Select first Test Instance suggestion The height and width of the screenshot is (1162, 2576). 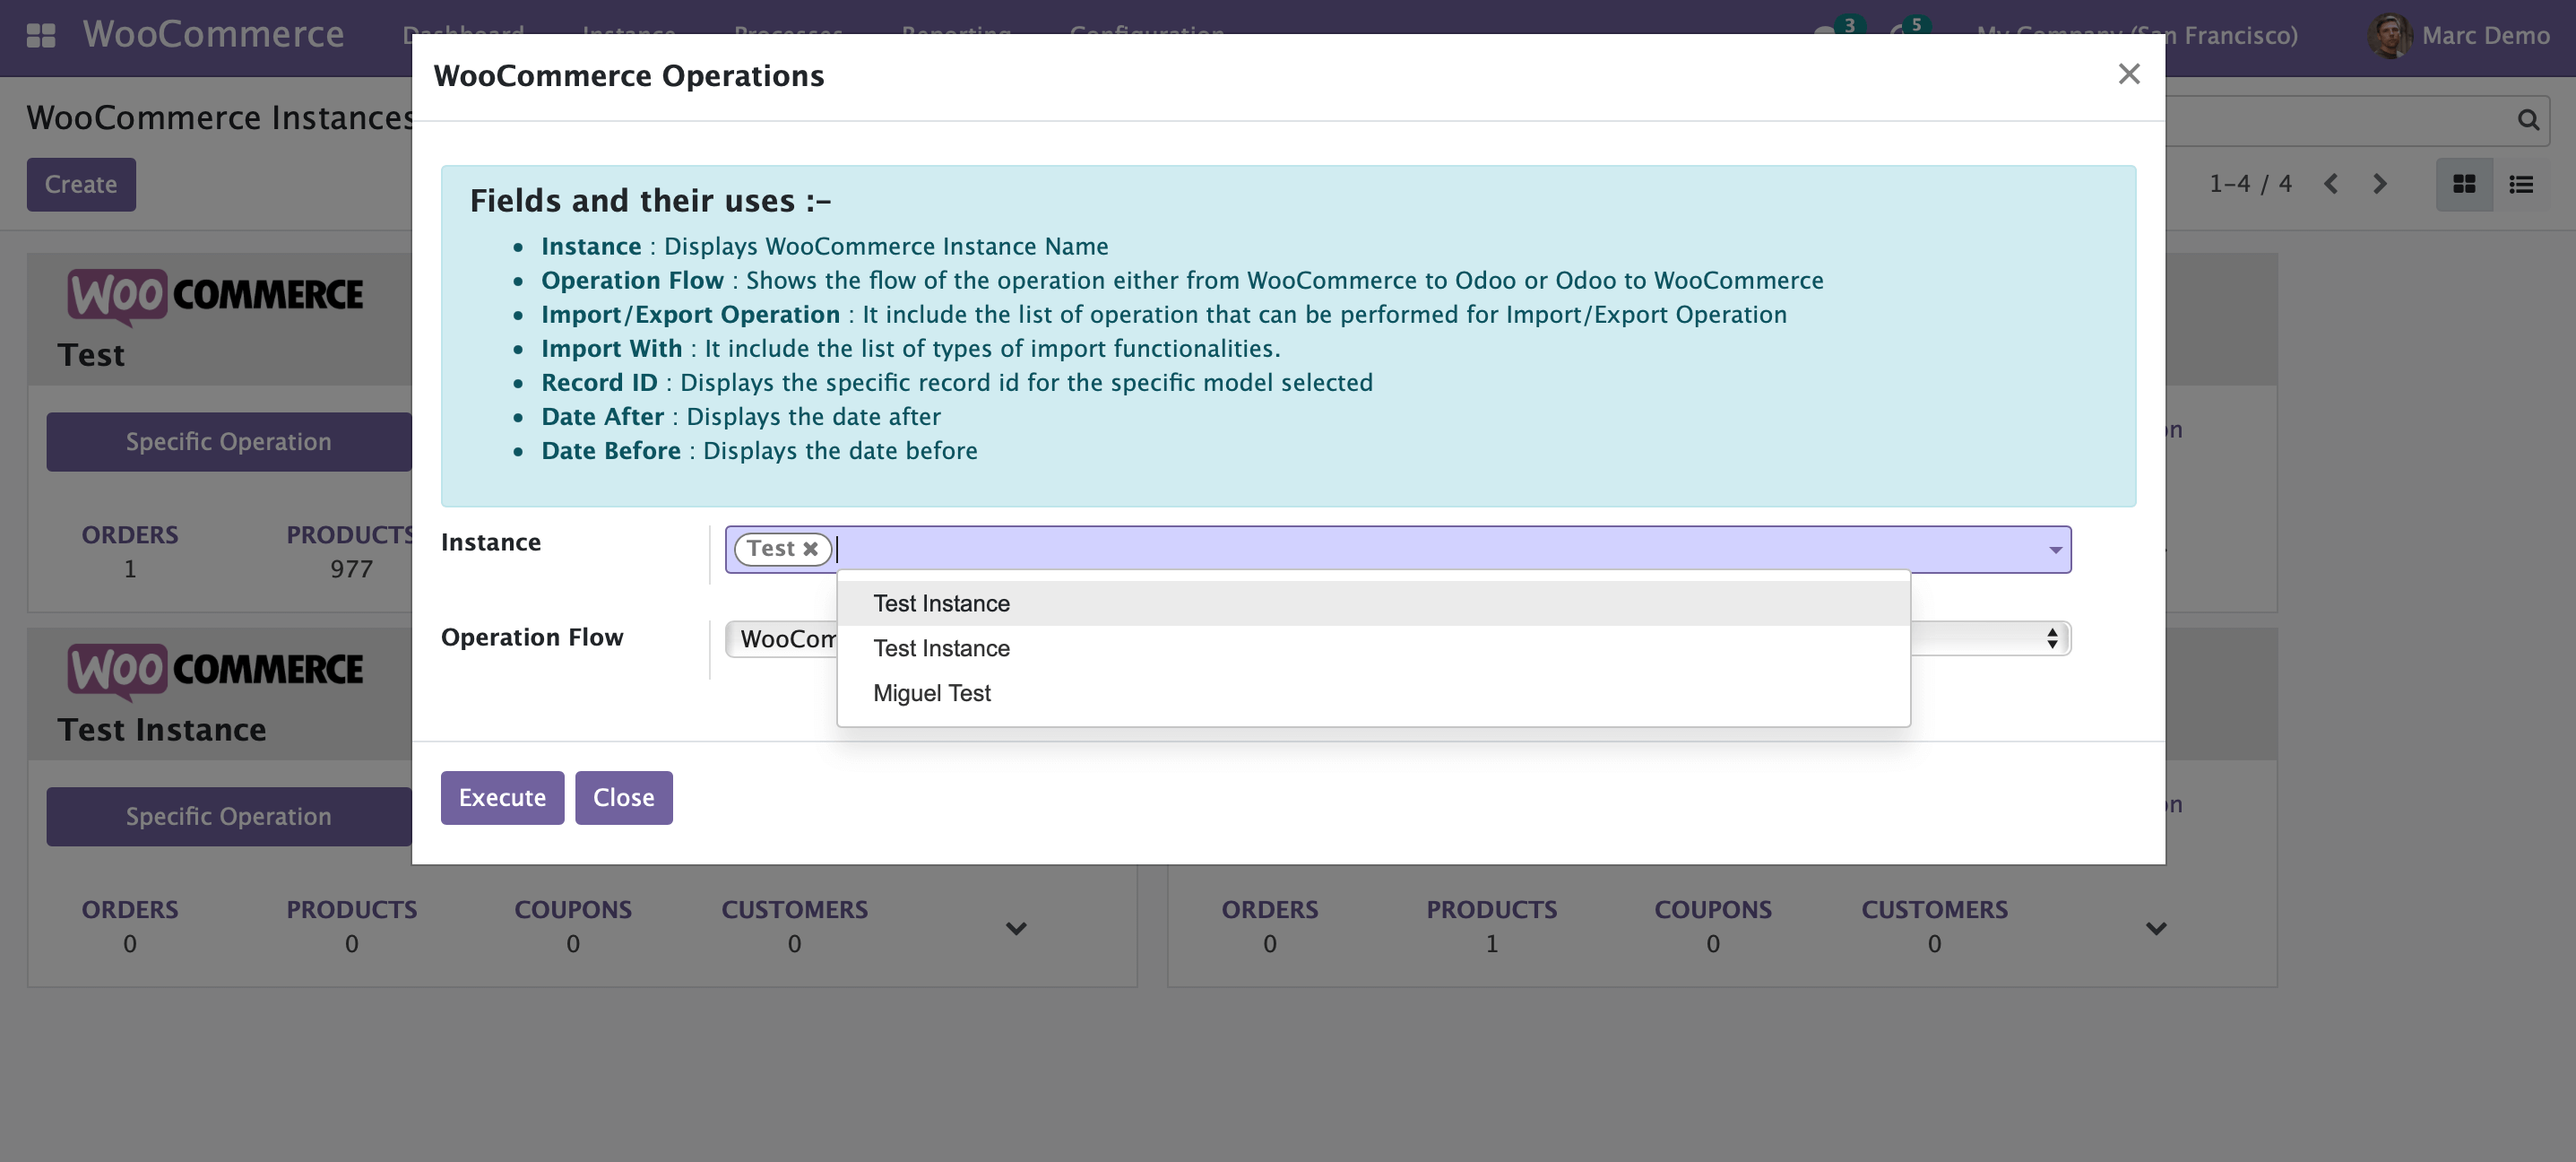[x=941, y=604]
